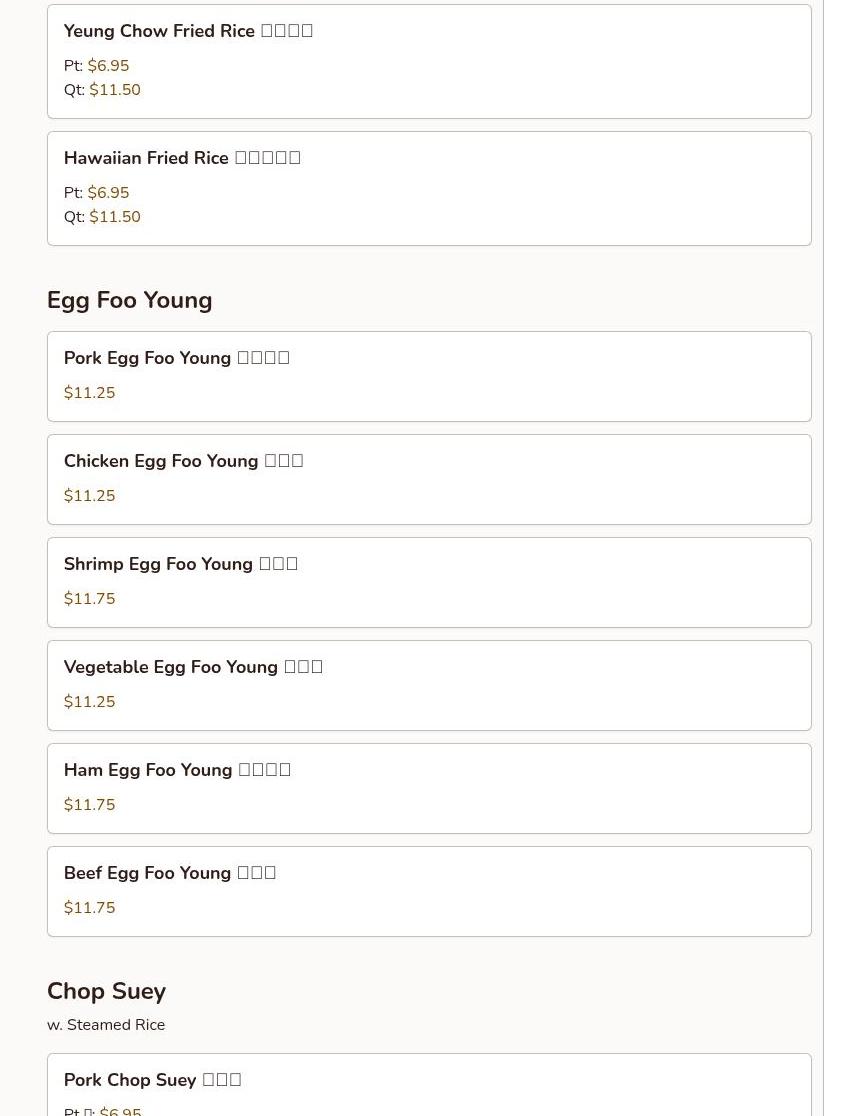The width and height of the screenshot is (844, 1116).
Task: Open the Vegetable Egg Foo Young item
Action: coord(193,667)
